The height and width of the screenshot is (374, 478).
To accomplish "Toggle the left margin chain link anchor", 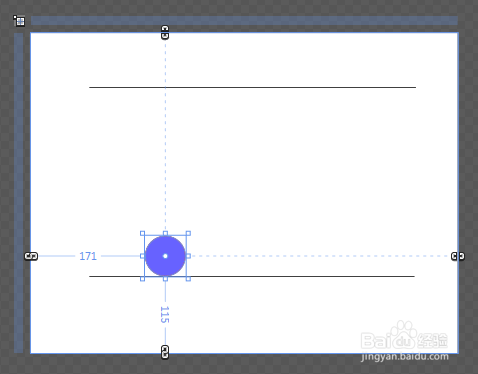I will [31, 256].
